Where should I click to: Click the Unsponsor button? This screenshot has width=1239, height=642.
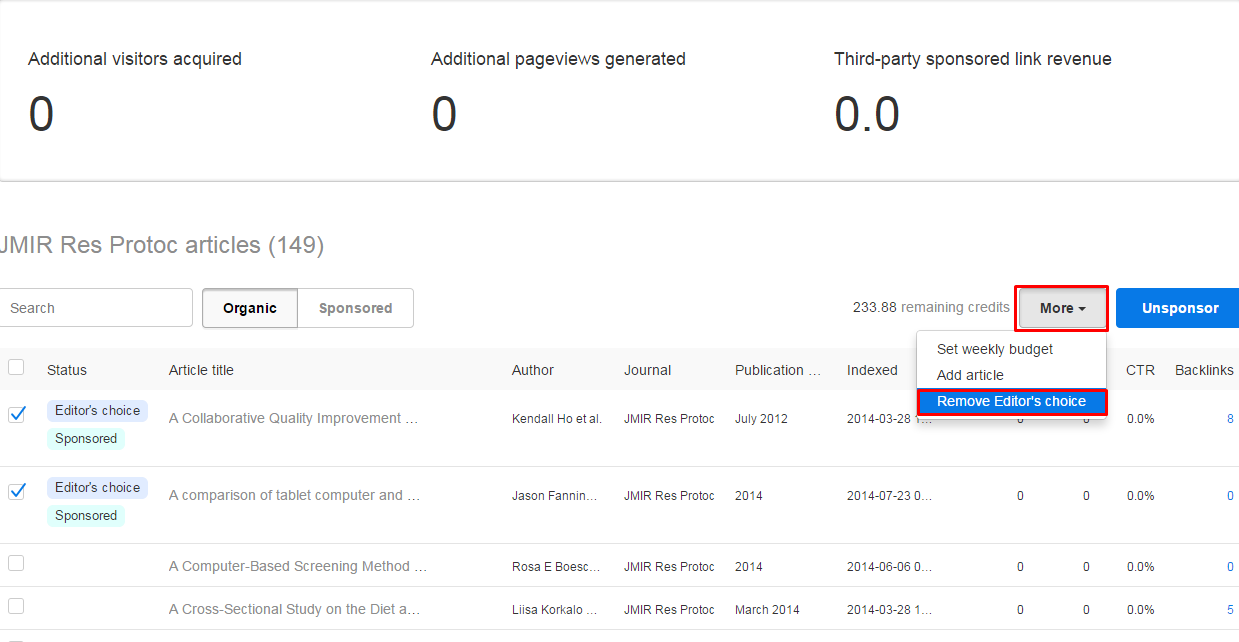[x=1179, y=308]
